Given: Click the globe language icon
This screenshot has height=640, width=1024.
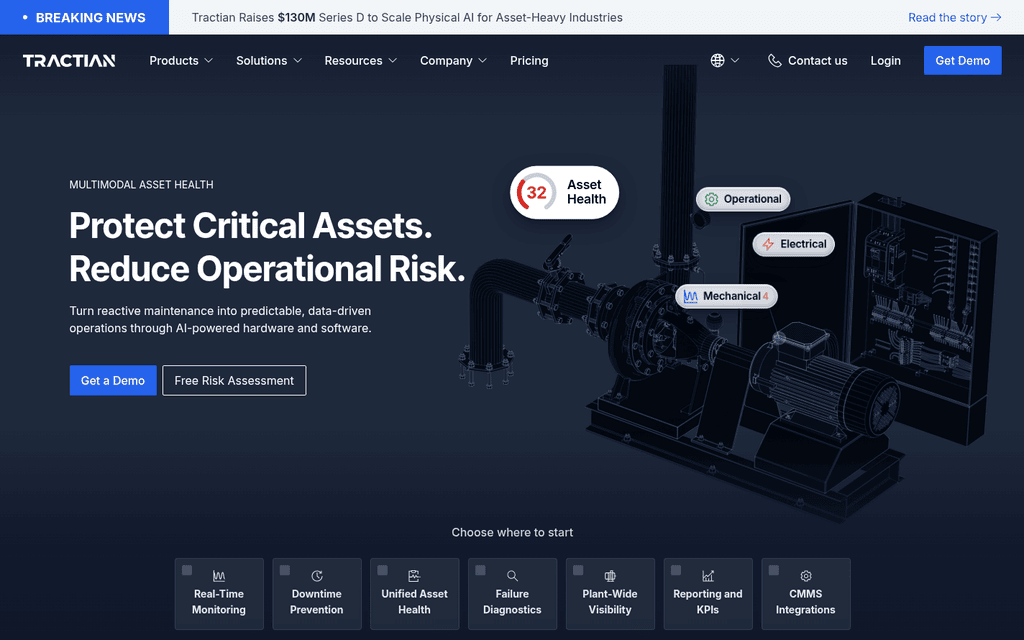Looking at the screenshot, I should click(717, 61).
